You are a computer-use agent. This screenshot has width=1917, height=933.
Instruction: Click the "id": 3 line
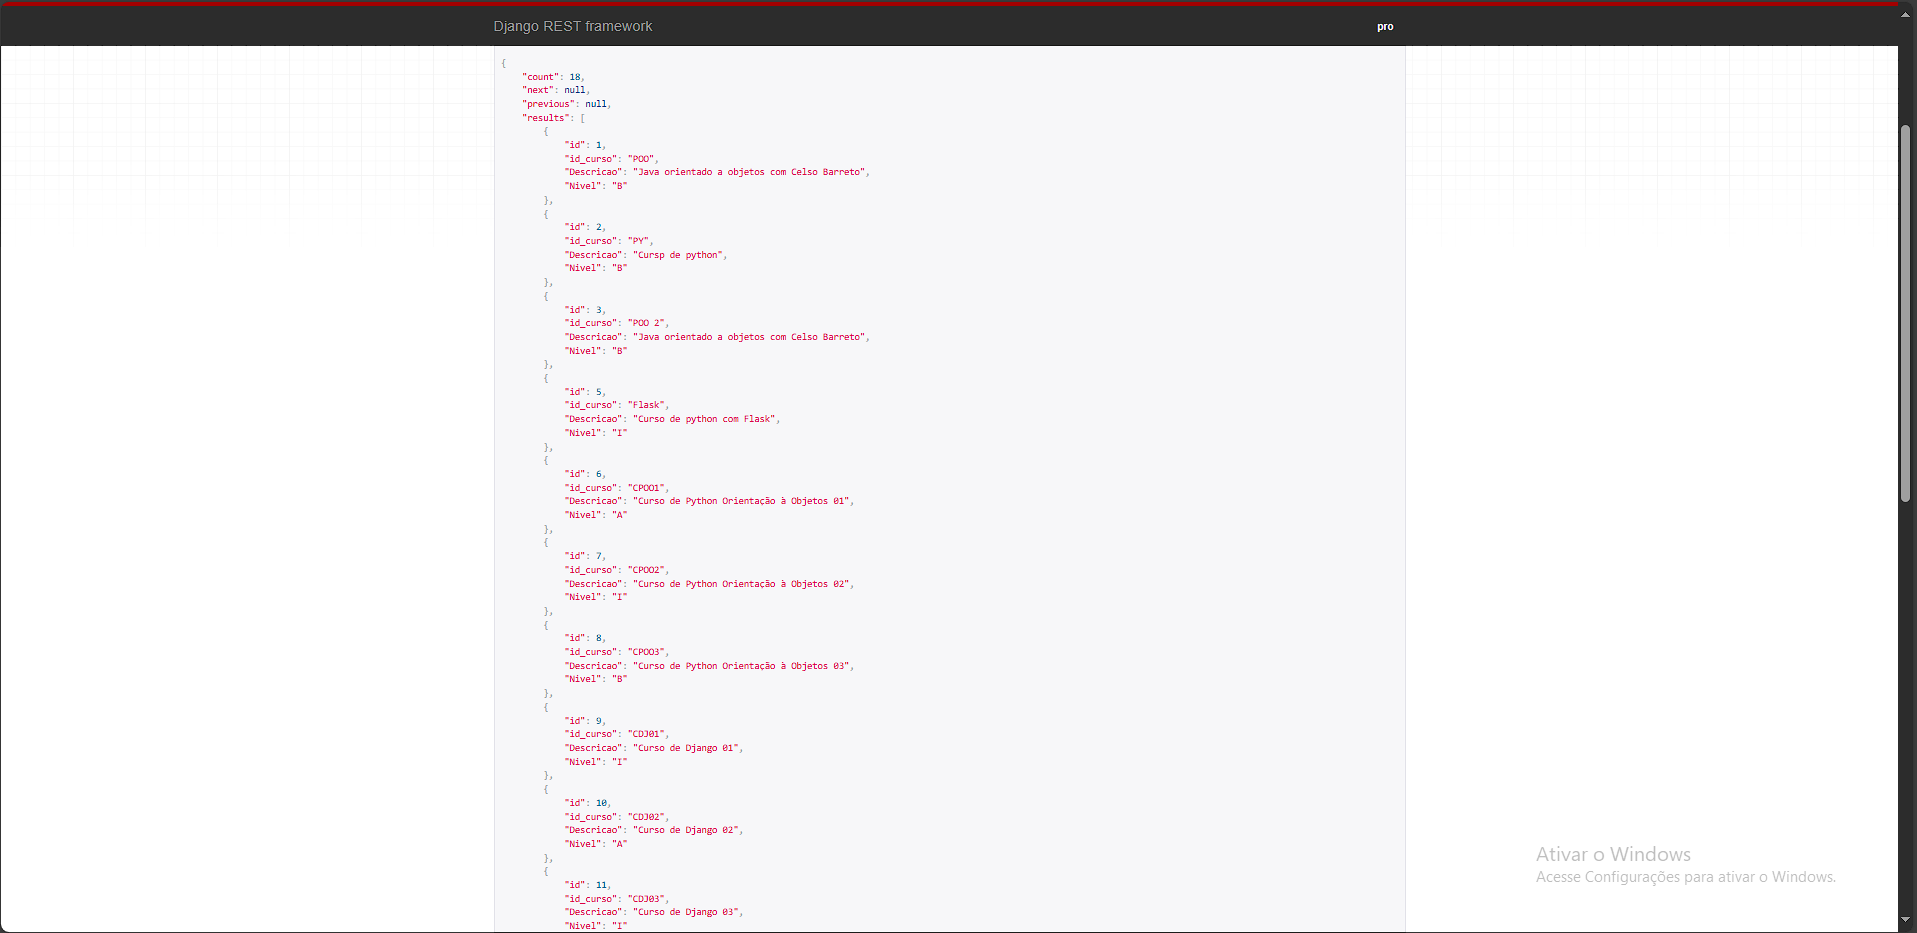pos(585,310)
